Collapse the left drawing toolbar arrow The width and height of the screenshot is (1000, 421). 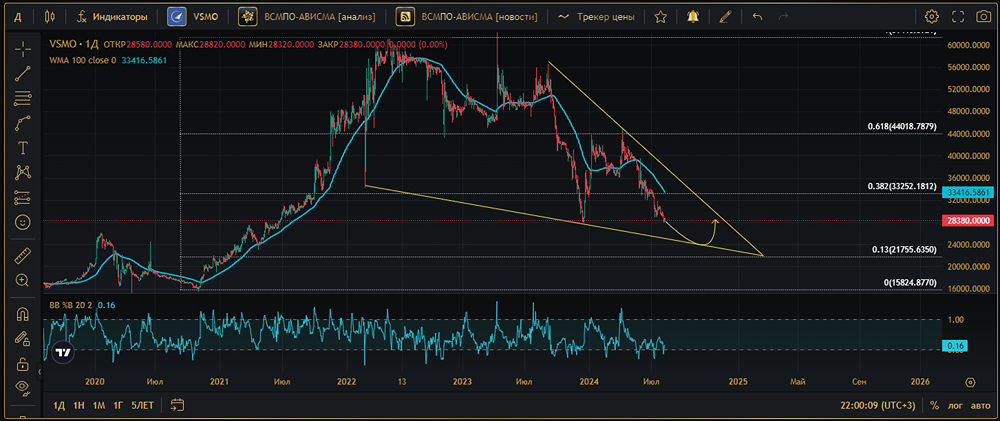[x=40, y=371]
